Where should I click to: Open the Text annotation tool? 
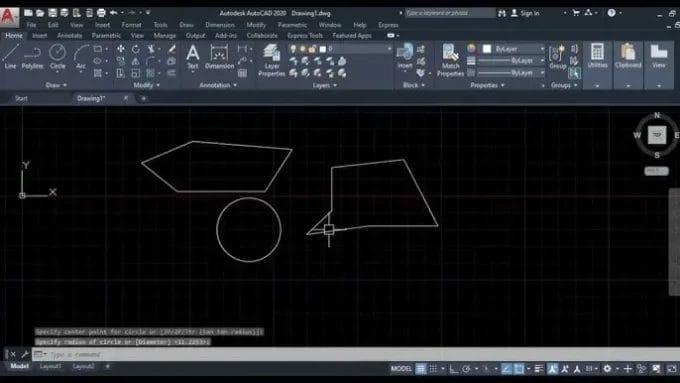[193, 56]
